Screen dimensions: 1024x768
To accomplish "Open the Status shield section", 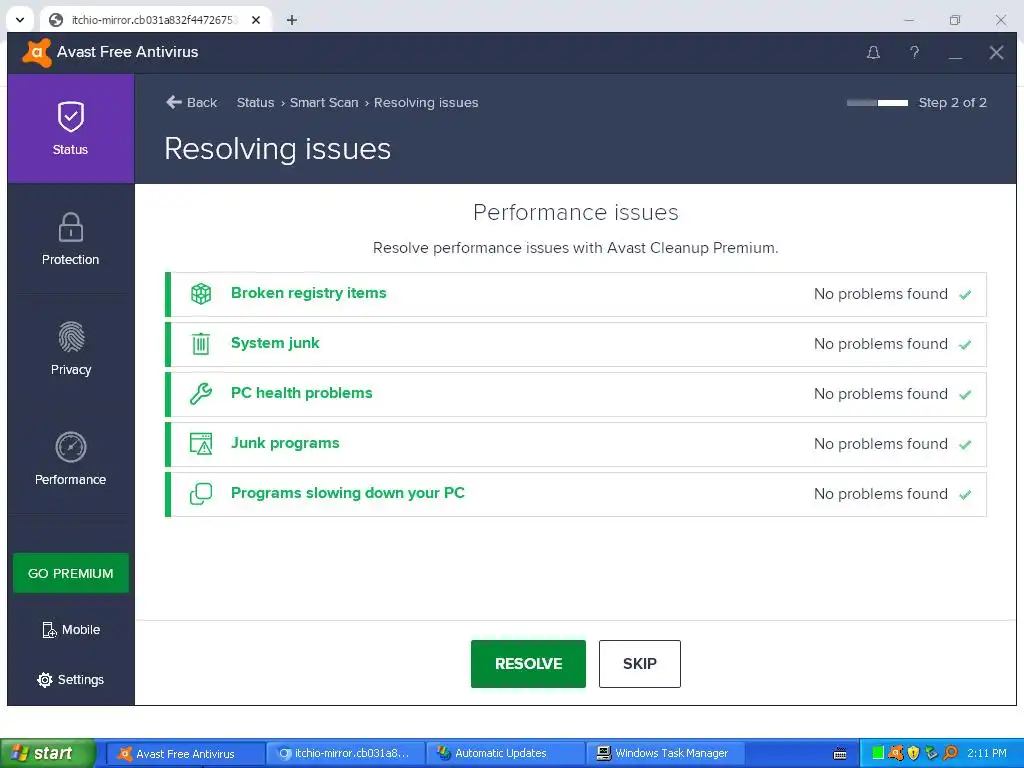I will [71, 128].
